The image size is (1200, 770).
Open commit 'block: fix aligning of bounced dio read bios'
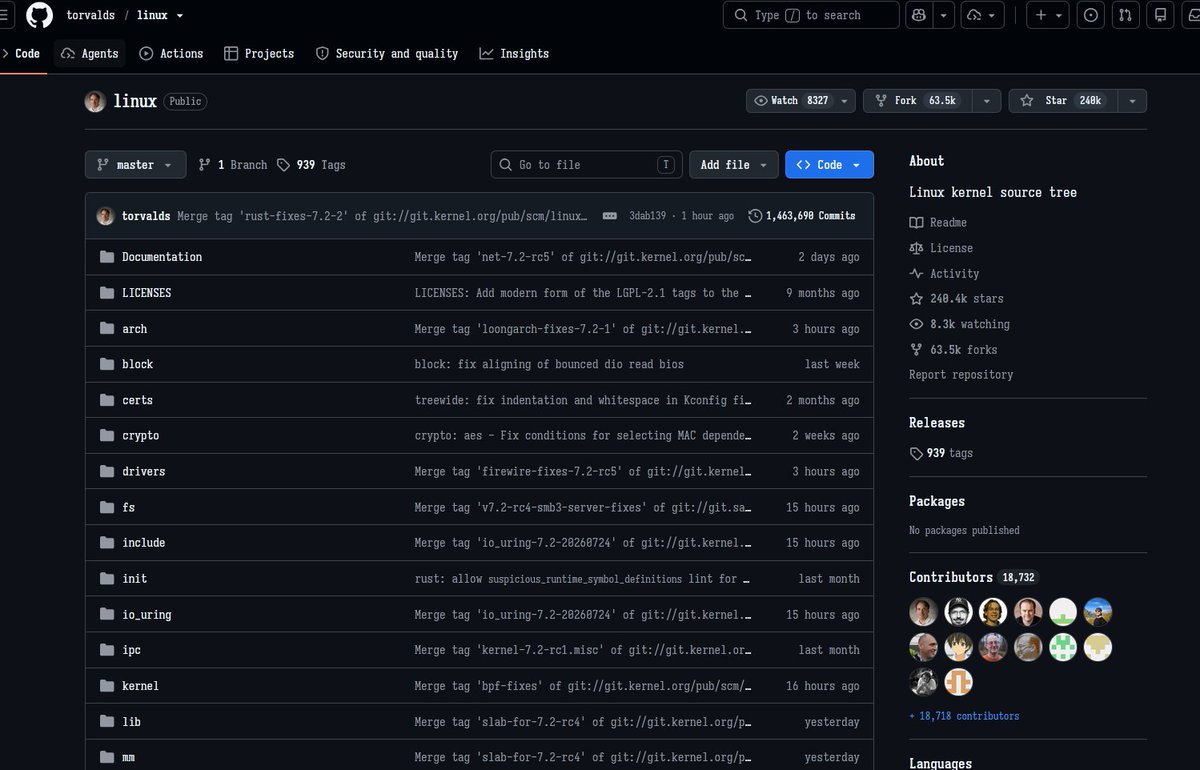(x=549, y=365)
